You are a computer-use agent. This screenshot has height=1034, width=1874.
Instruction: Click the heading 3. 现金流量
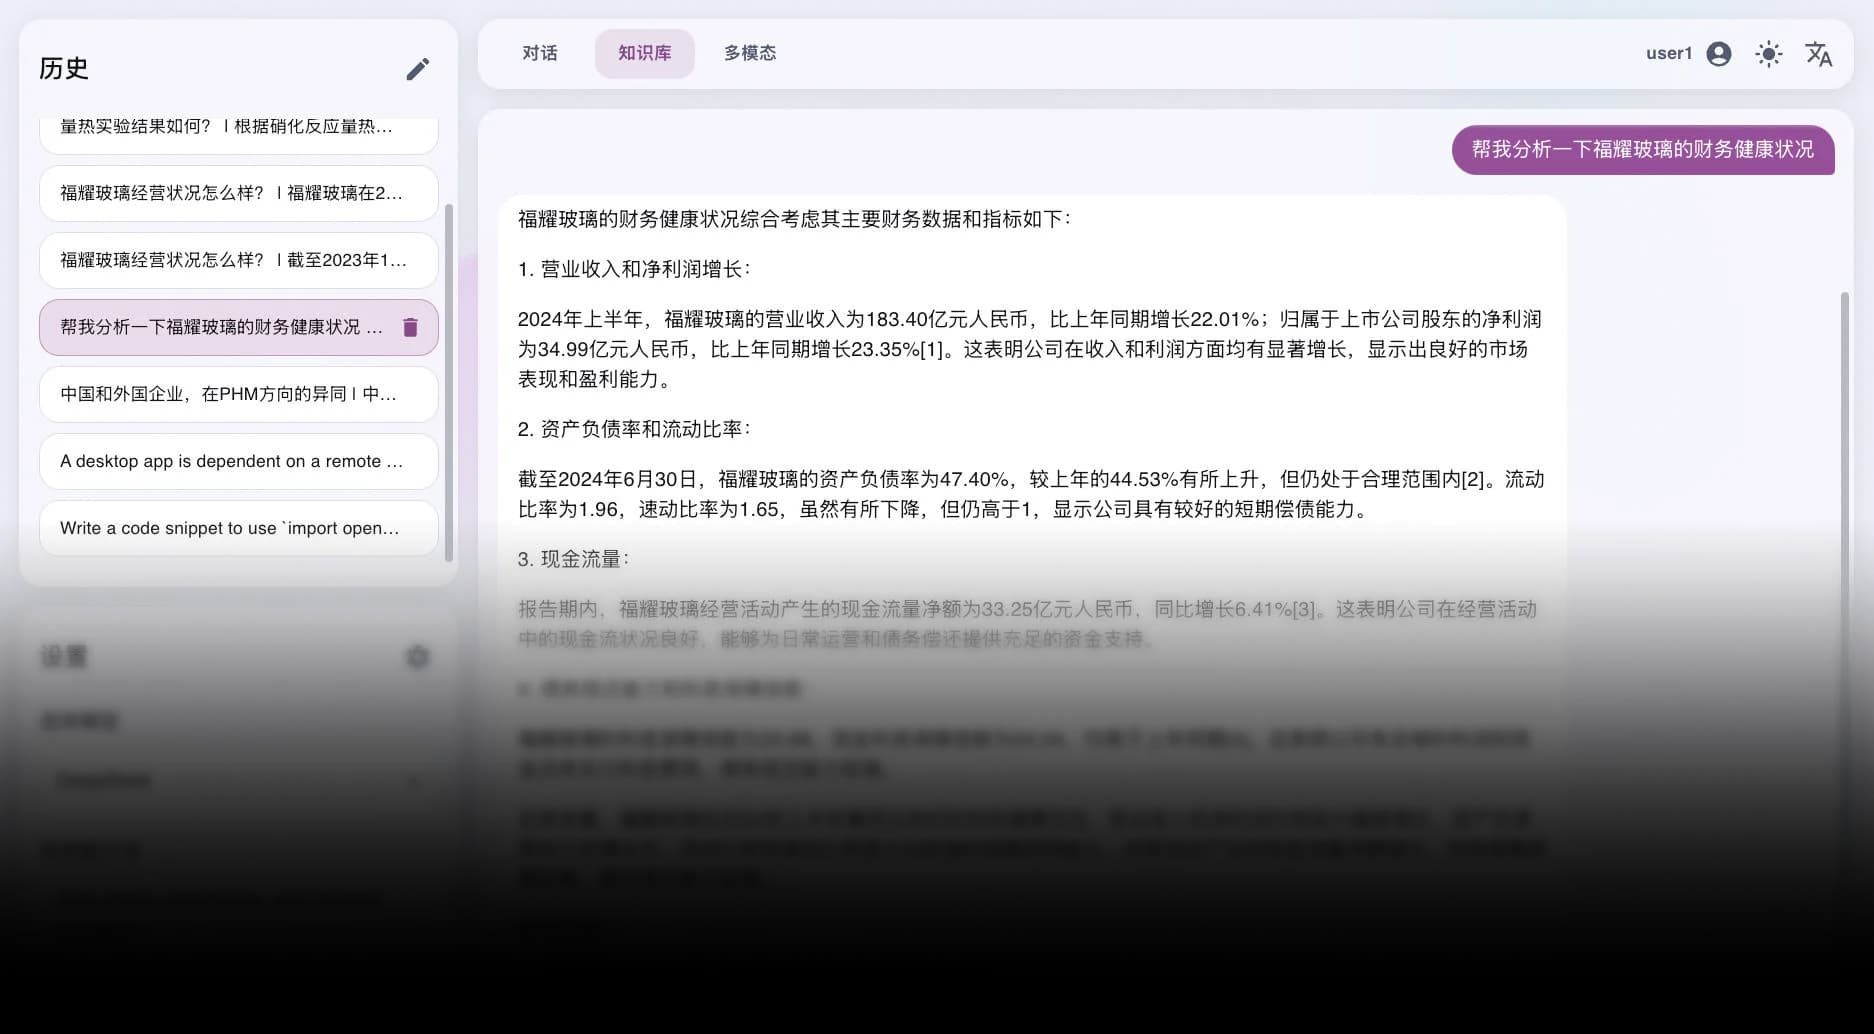pos(574,559)
